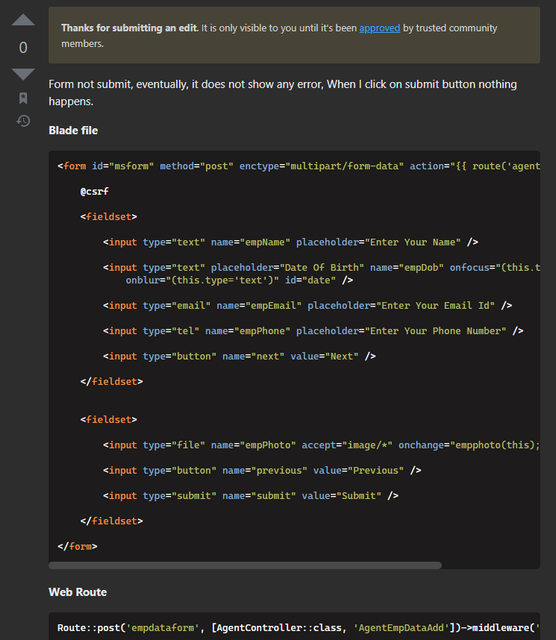Click the Web Route heading
The height and width of the screenshot is (640, 556).
(78, 592)
